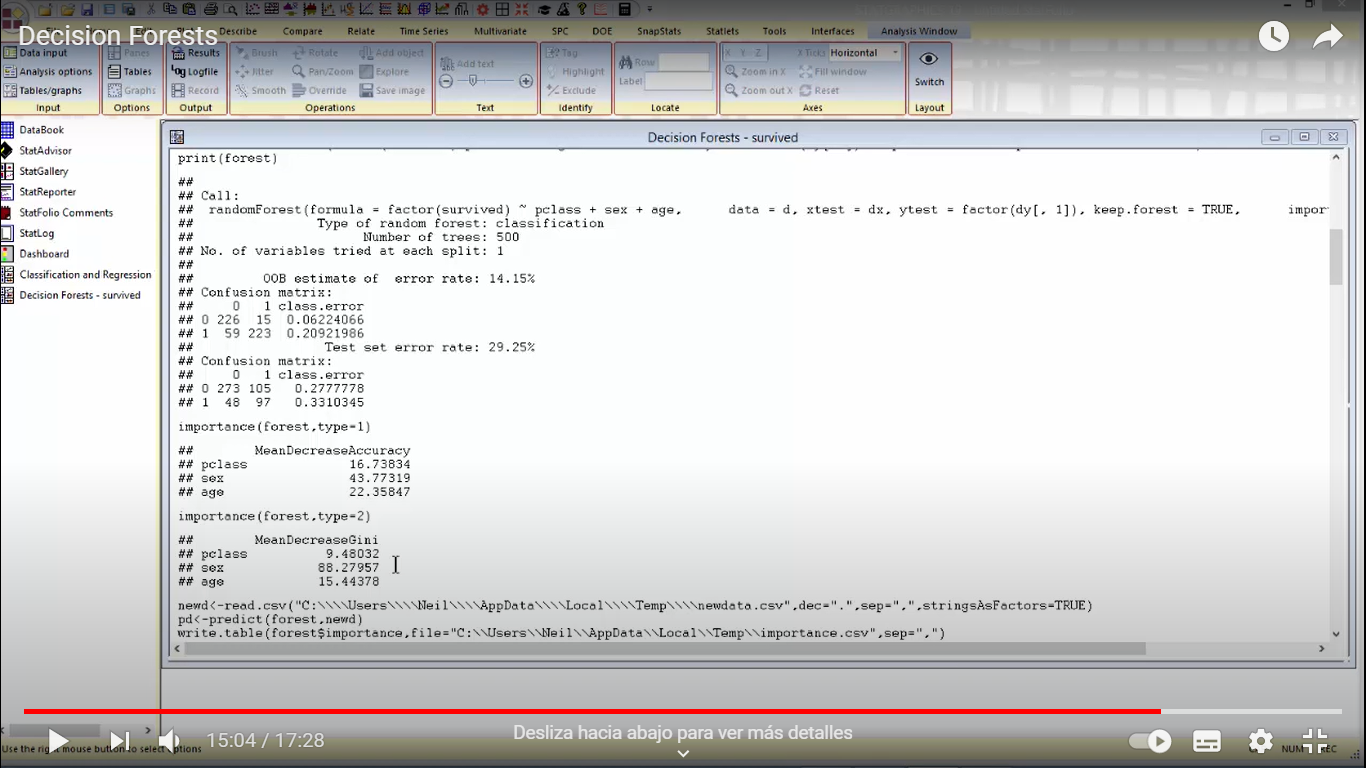The image size is (1366, 768).
Task: Switch to the Analysis Window tab
Action: pyautogui.click(x=918, y=31)
